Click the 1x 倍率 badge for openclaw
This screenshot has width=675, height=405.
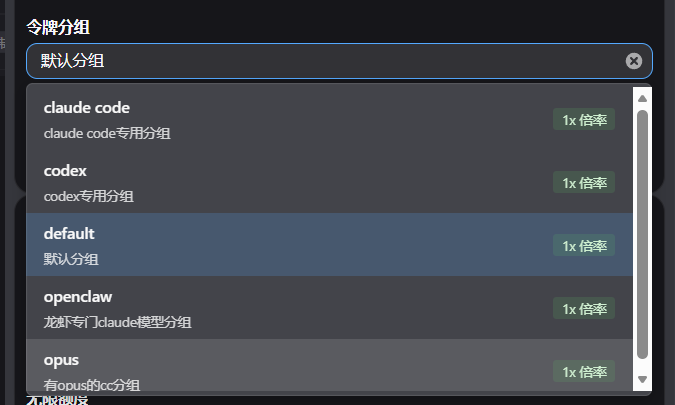click(x=584, y=308)
